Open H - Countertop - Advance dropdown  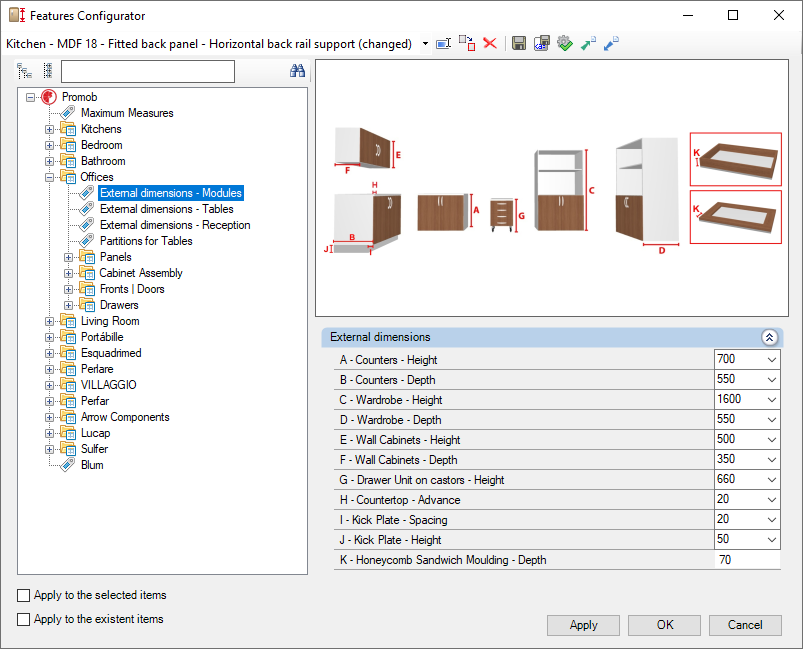coord(772,499)
